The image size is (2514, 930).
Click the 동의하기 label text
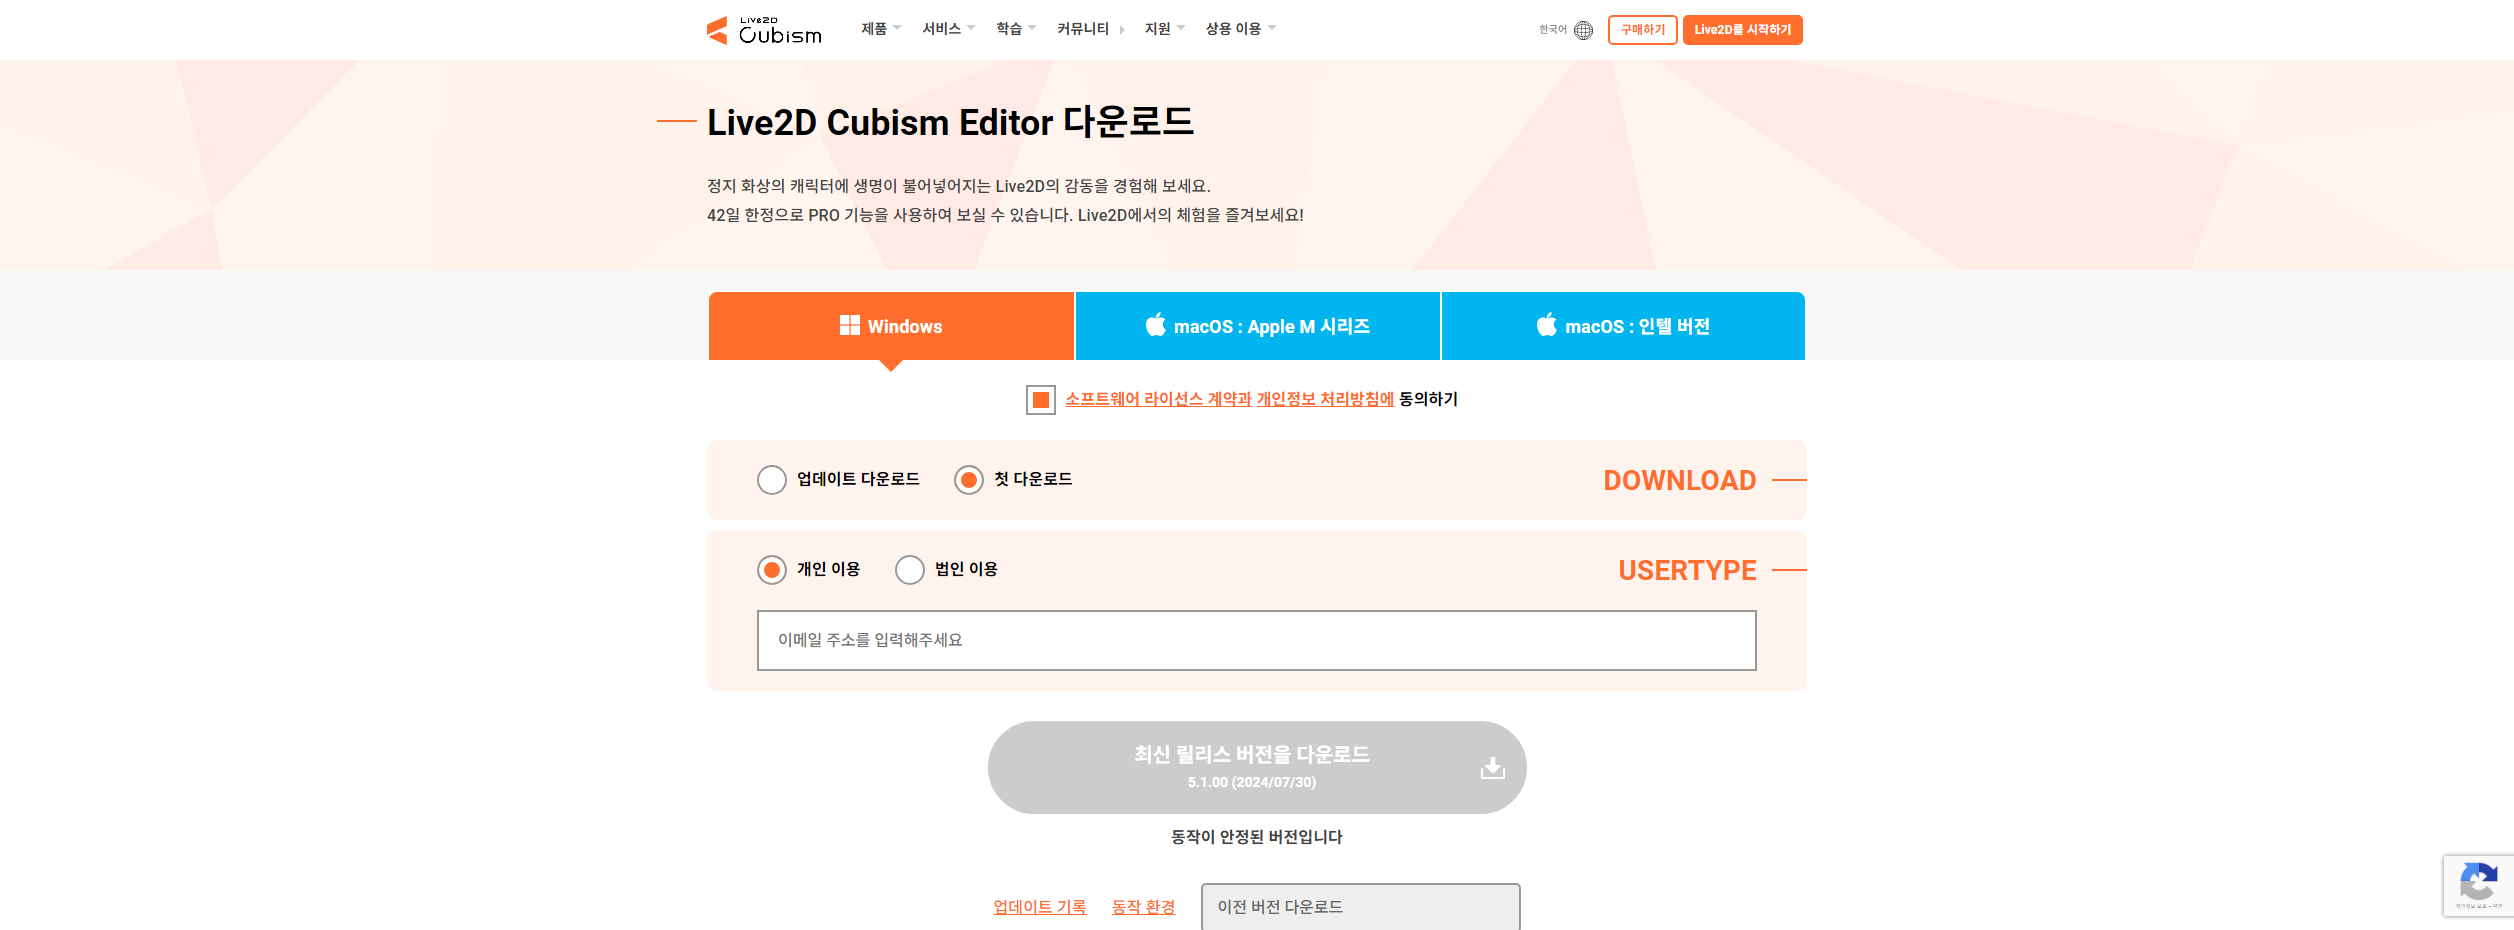pyautogui.click(x=1428, y=399)
